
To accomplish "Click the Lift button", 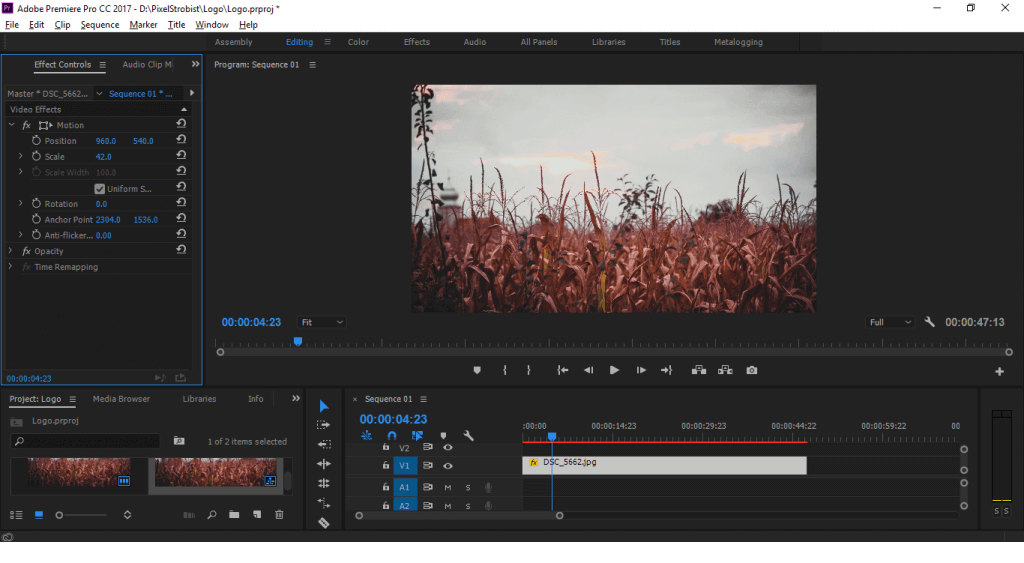I will [x=699, y=370].
